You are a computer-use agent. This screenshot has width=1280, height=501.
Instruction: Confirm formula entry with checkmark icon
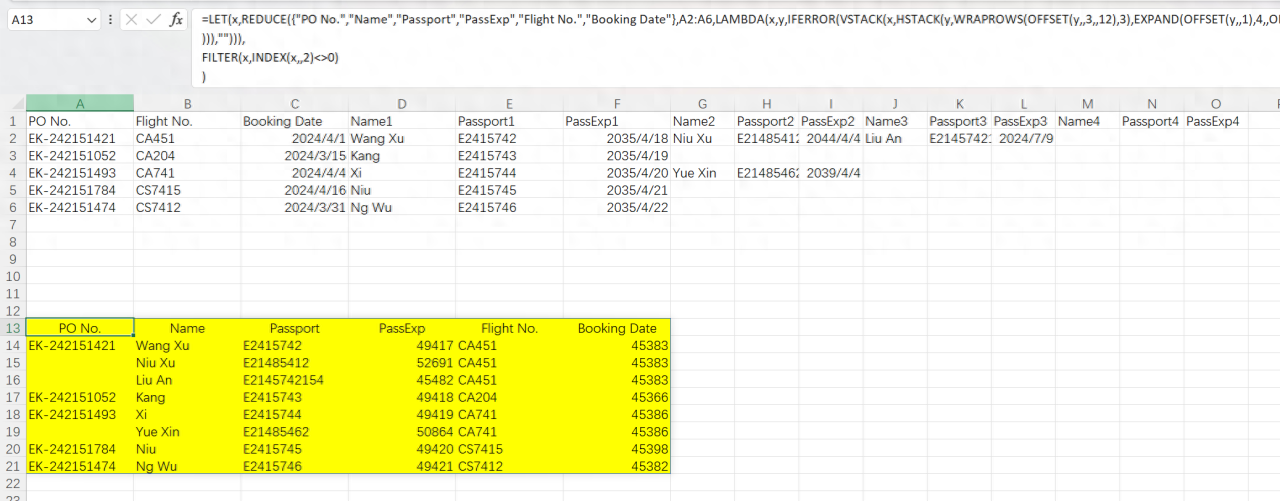click(x=153, y=19)
